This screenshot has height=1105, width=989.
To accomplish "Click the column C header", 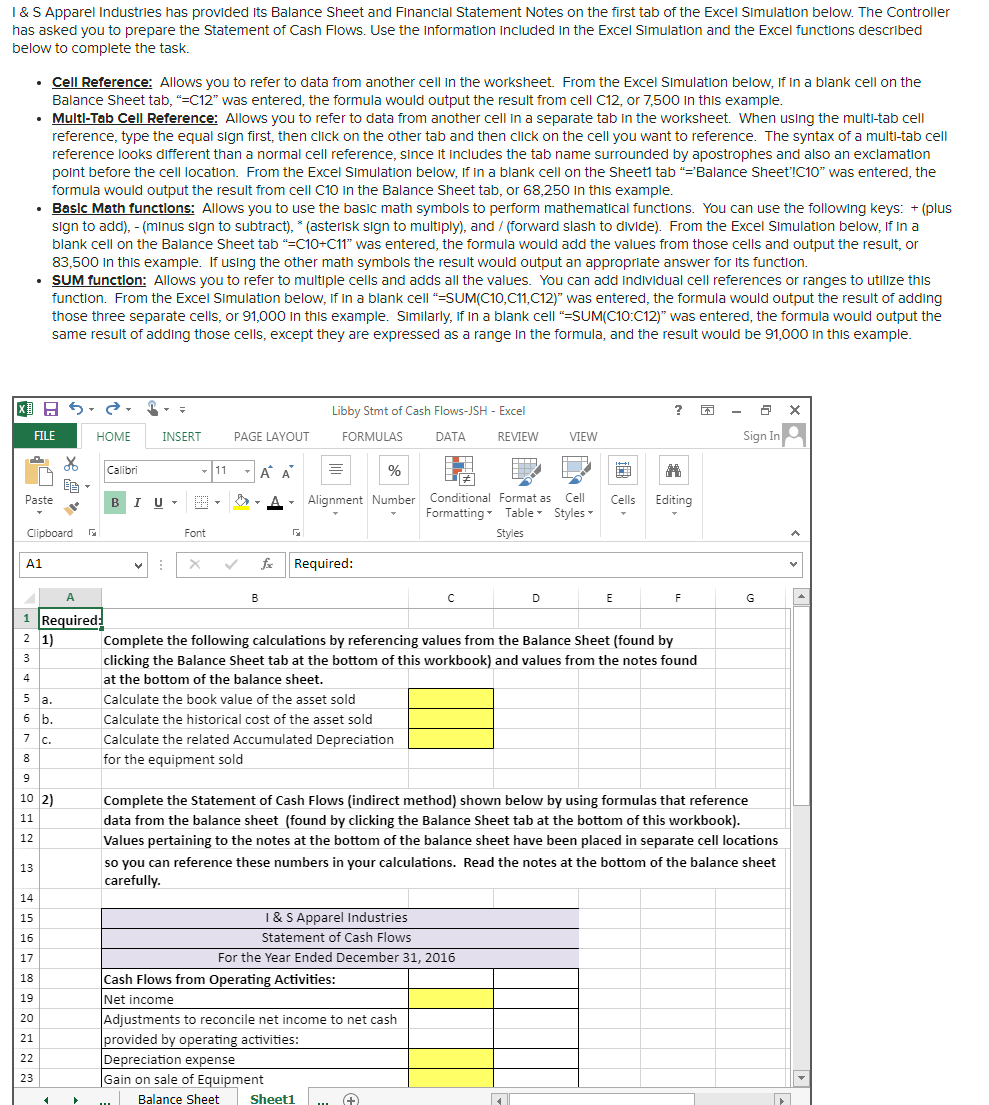I will [450, 598].
